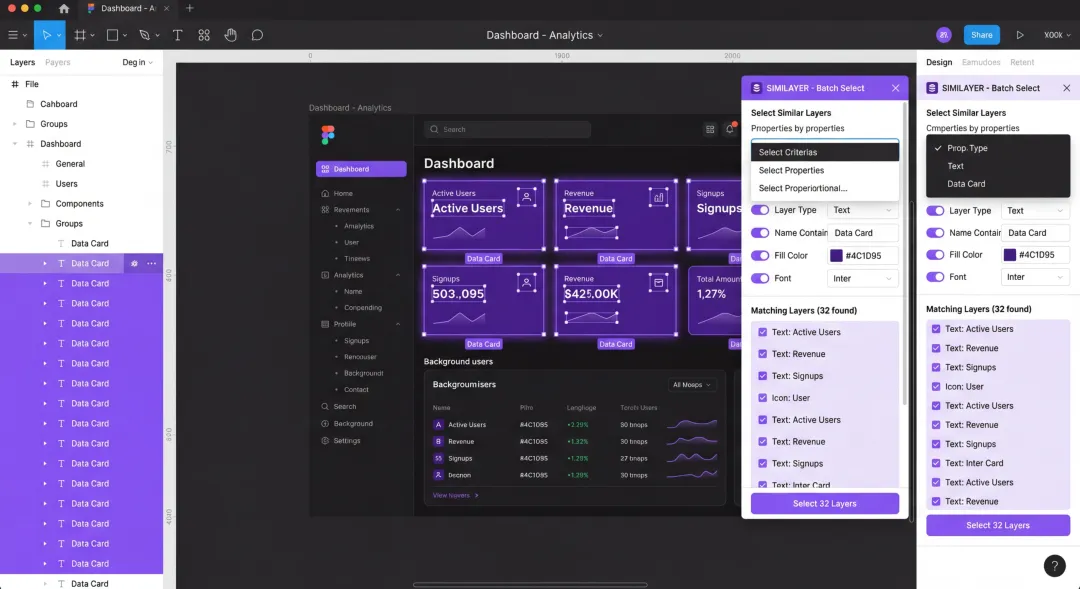Collapse the Dashboard frame in layers
Viewport: 1080px width, 589px height.
point(14,144)
